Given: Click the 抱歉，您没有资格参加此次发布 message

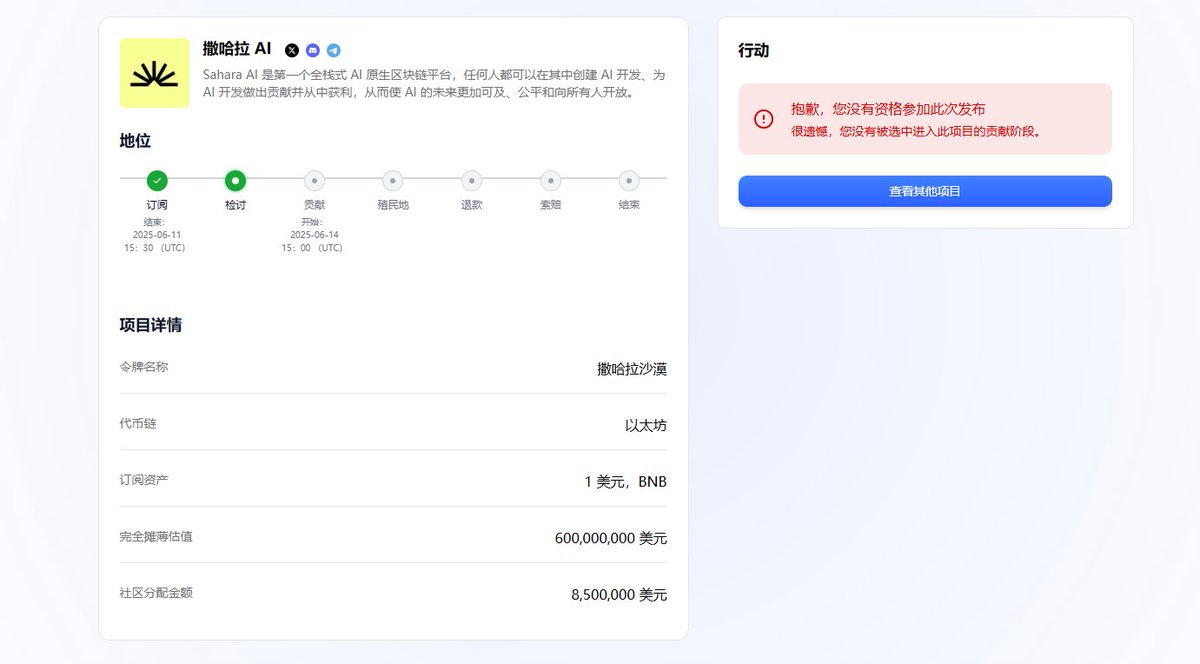Looking at the screenshot, I should coord(888,109).
